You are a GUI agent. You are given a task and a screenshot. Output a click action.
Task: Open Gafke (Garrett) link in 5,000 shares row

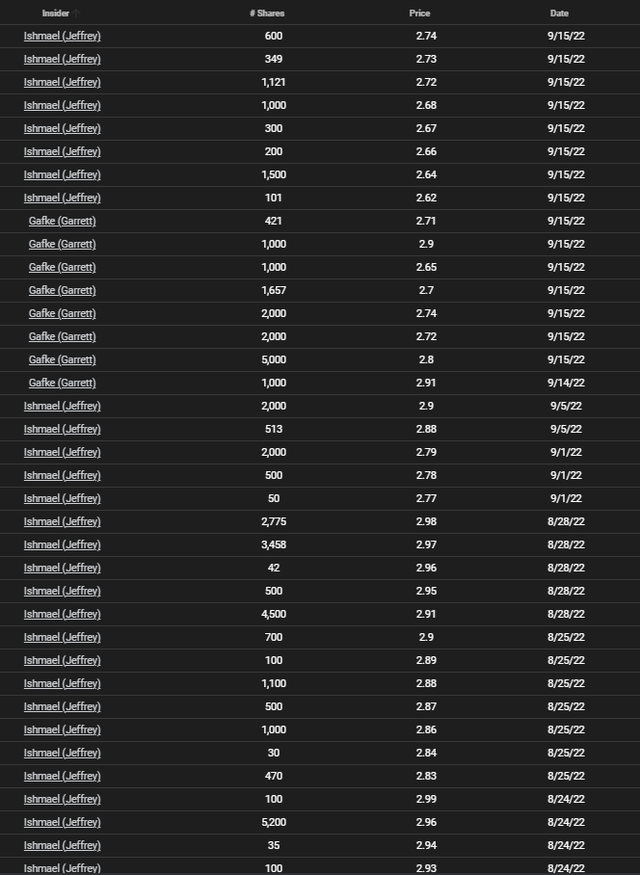click(x=62, y=360)
